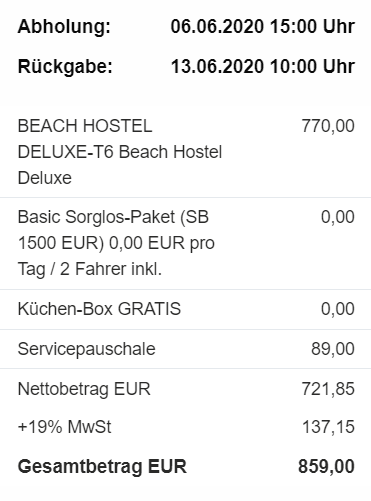This screenshot has width=371, height=501.
Task: Click the Küchen-Box 0,00 price
Action: coord(338,309)
